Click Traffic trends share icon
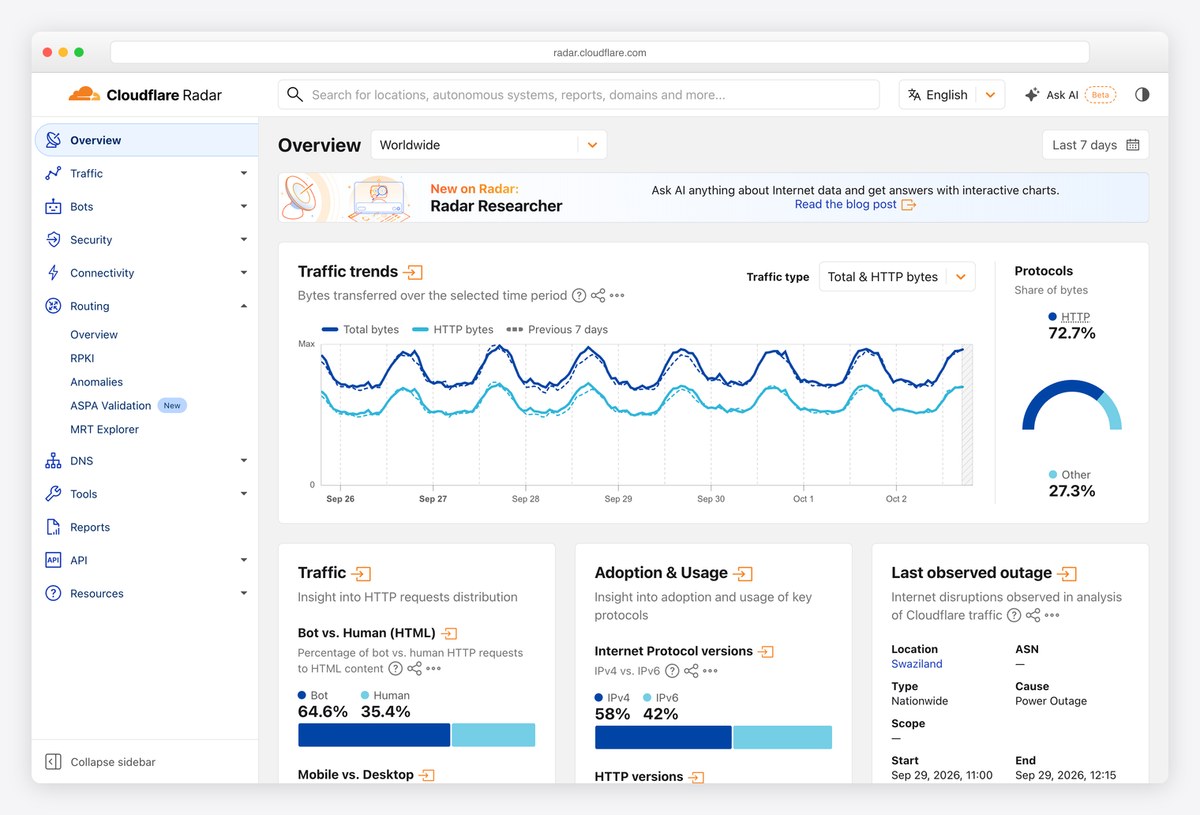This screenshot has height=815, width=1200. 598,296
